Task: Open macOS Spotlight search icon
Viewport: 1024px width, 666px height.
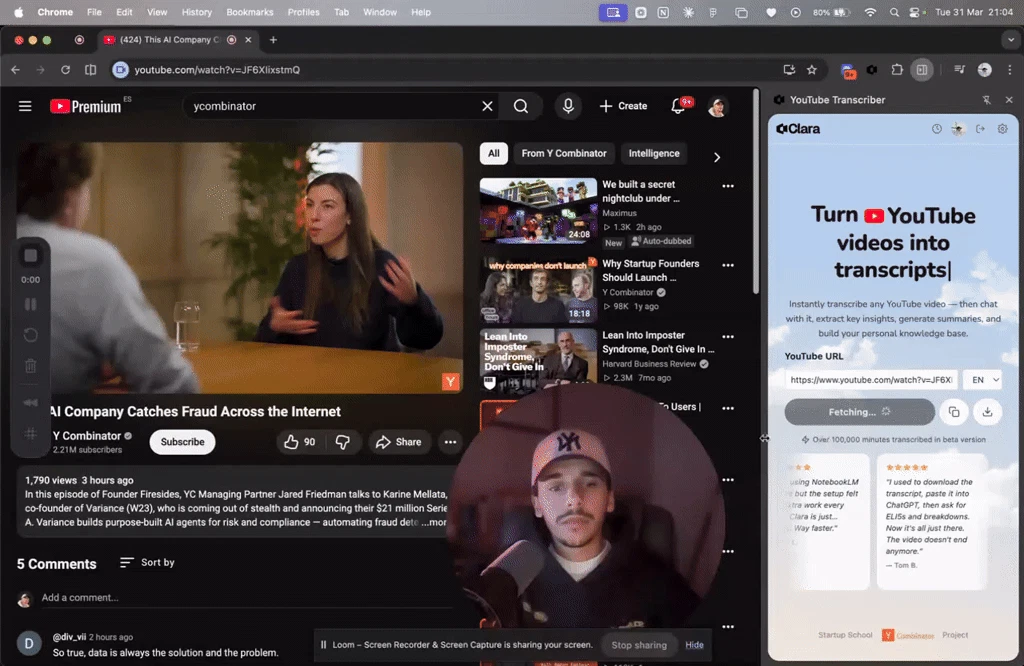Action: pos(893,12)
